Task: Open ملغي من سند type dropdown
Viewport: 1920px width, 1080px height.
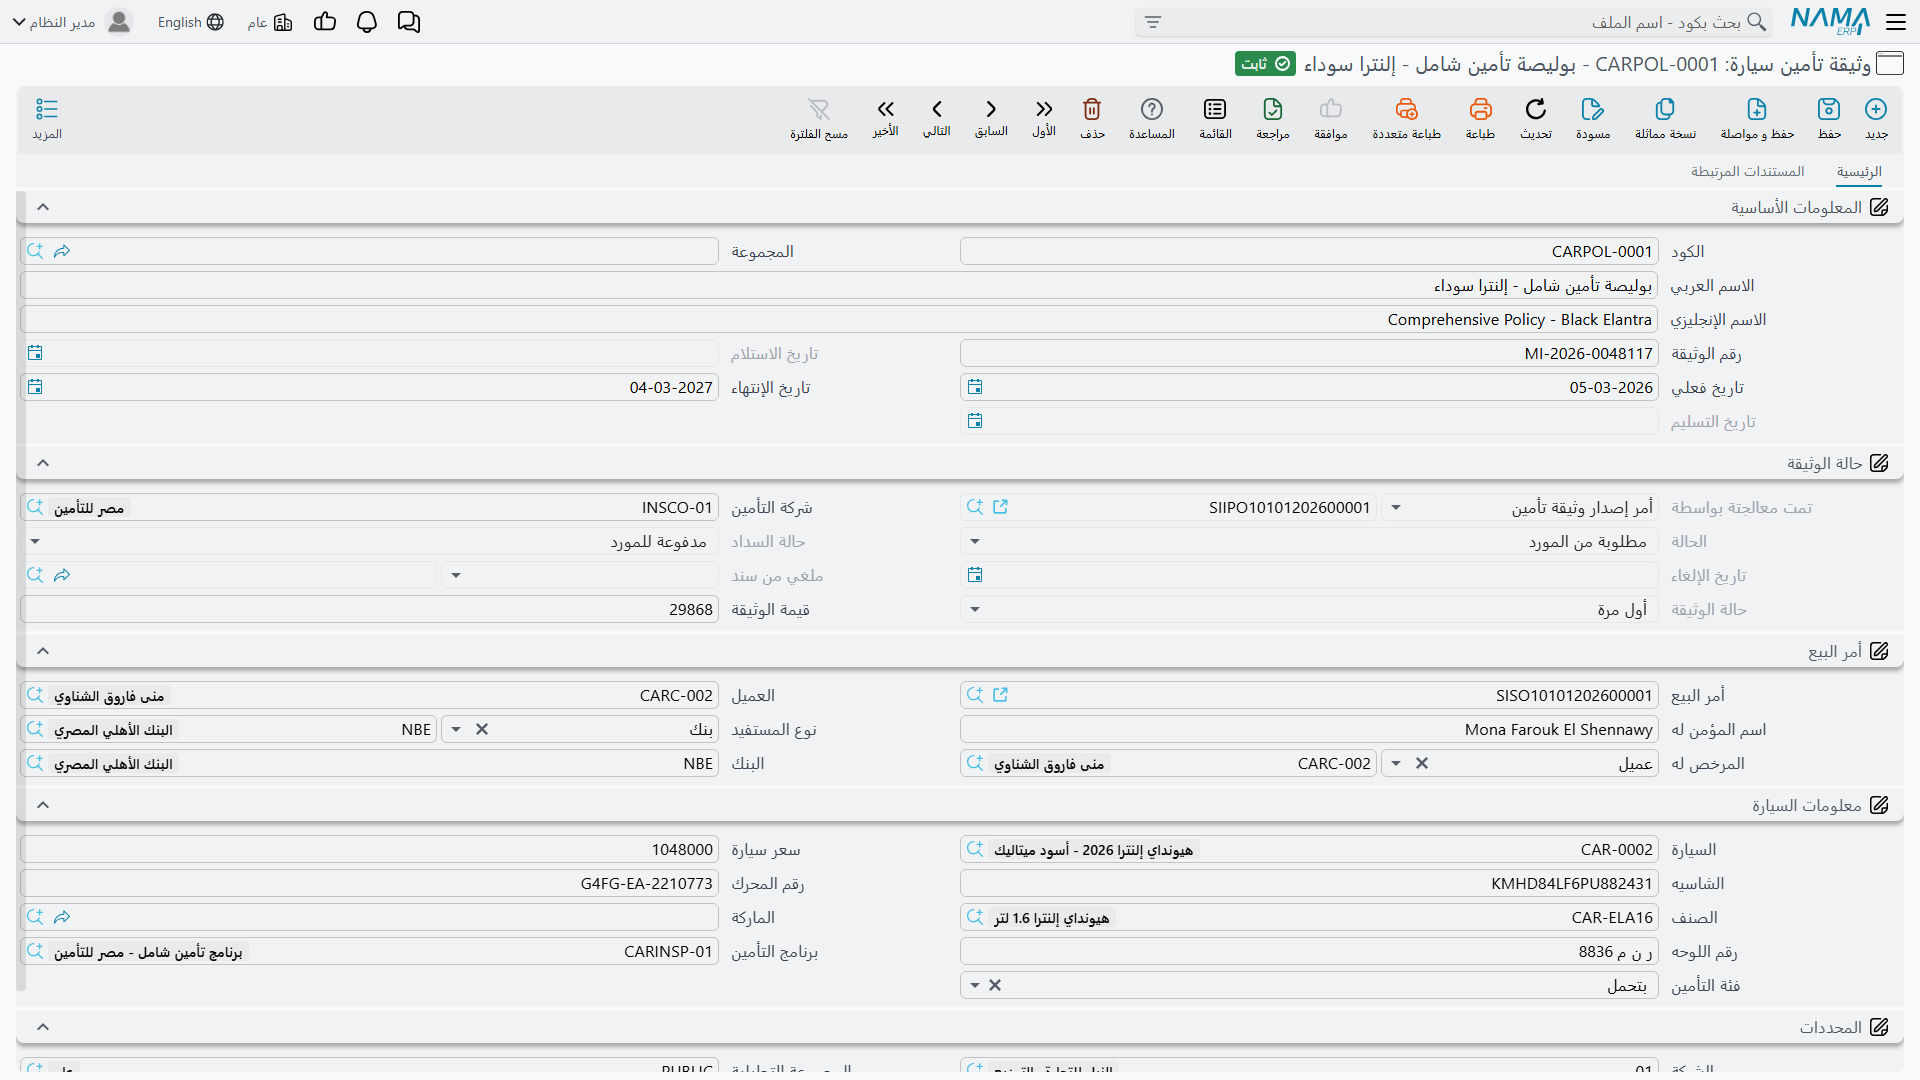Action: [x=456, y=576]
